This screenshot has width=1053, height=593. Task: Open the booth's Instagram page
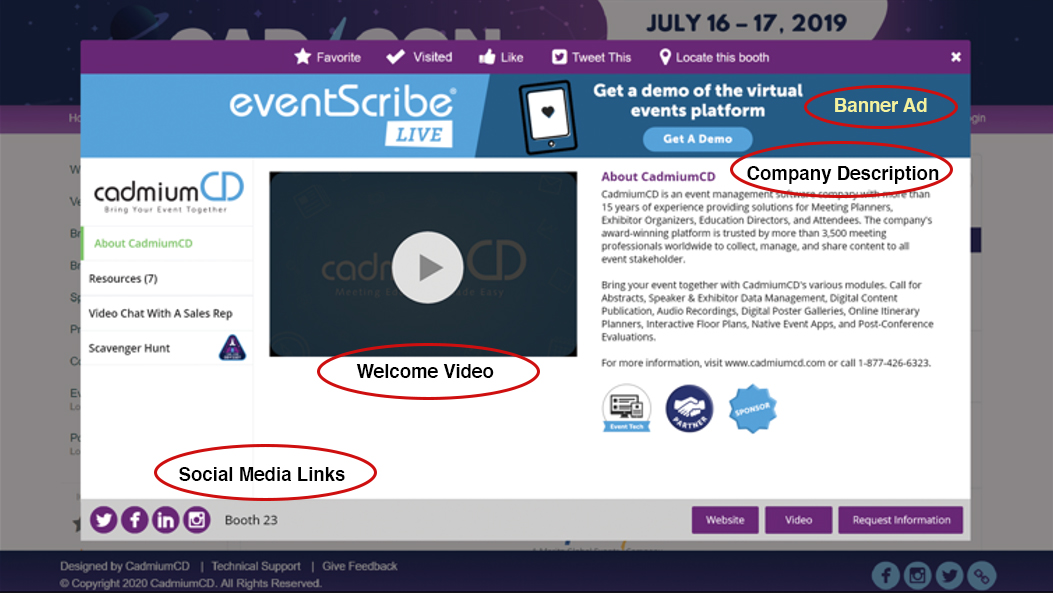tap(197, 520)
